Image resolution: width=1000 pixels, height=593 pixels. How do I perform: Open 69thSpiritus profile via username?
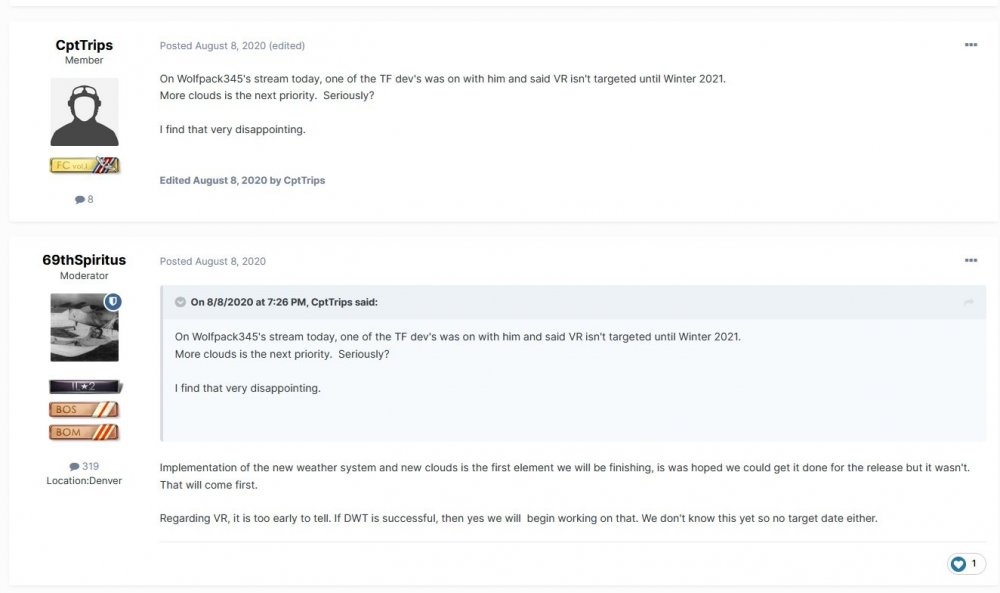pyautogui.click(x=84, y=260)
